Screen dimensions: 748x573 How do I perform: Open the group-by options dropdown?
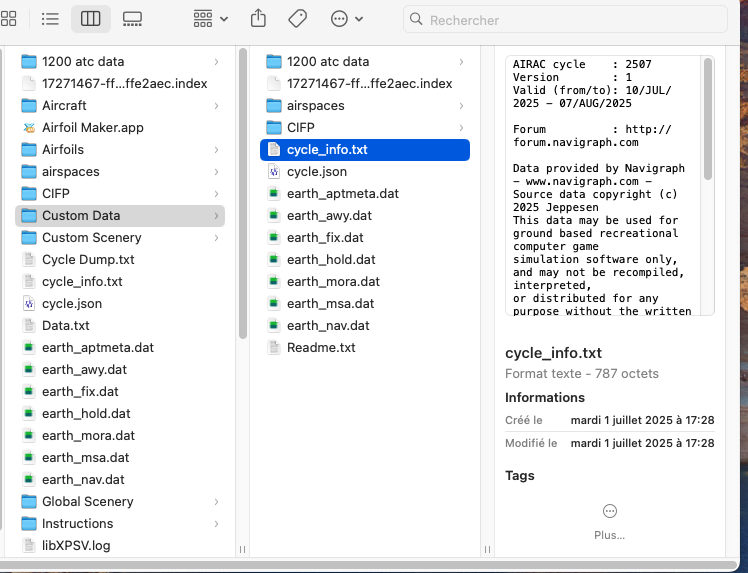[x=210, y=19]
